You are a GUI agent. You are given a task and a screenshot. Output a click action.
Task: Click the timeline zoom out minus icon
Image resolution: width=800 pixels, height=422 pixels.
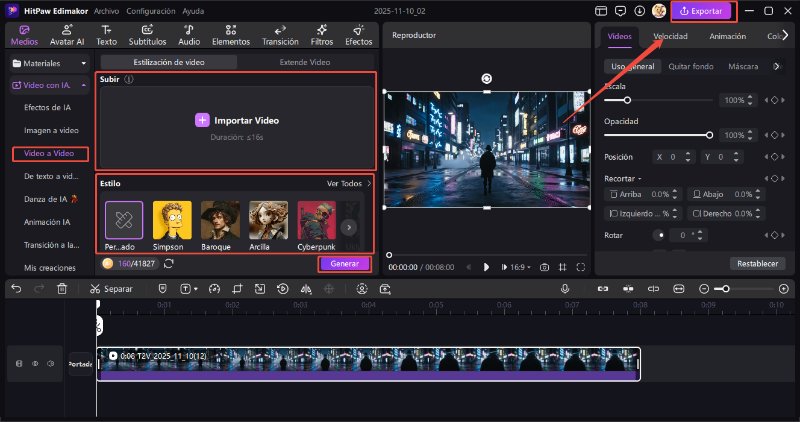[704, 289]
